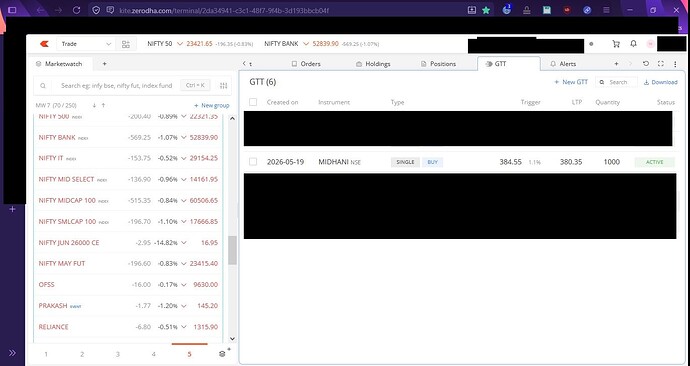Click the Ctrl + K shortcut badge
Screen dimensions: 690x366
195,85
